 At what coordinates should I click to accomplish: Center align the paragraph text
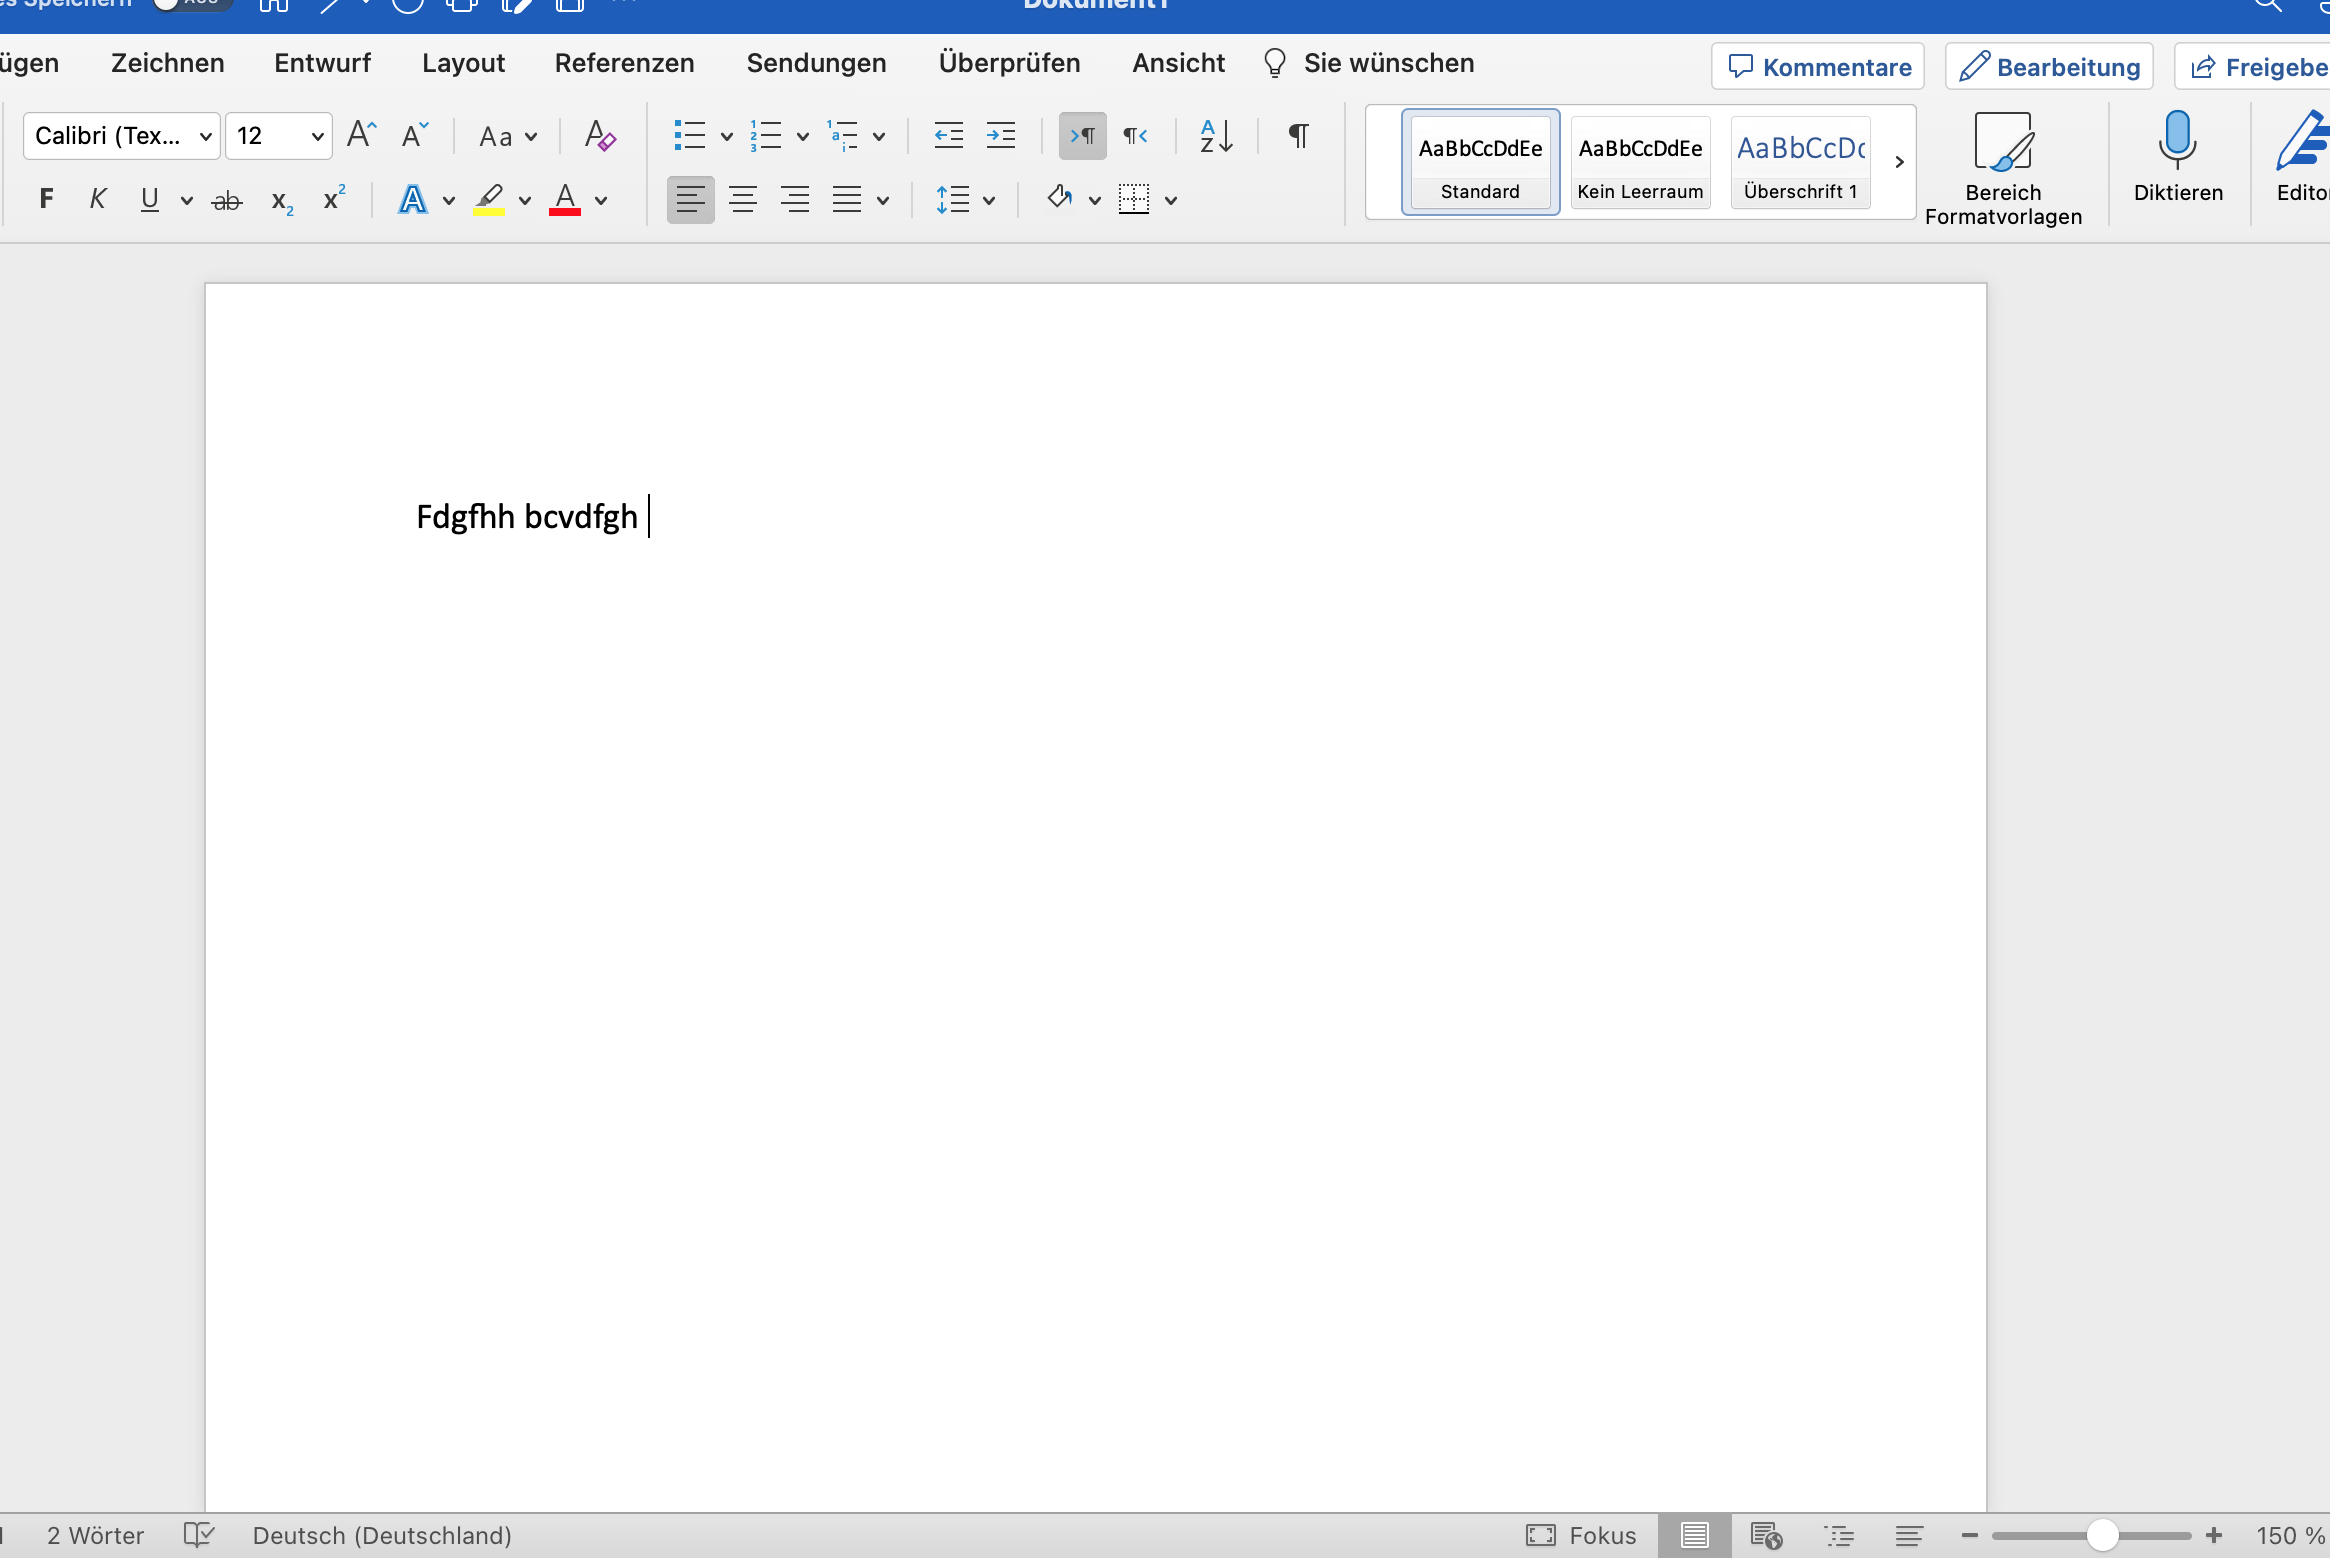tap(742, 200)
